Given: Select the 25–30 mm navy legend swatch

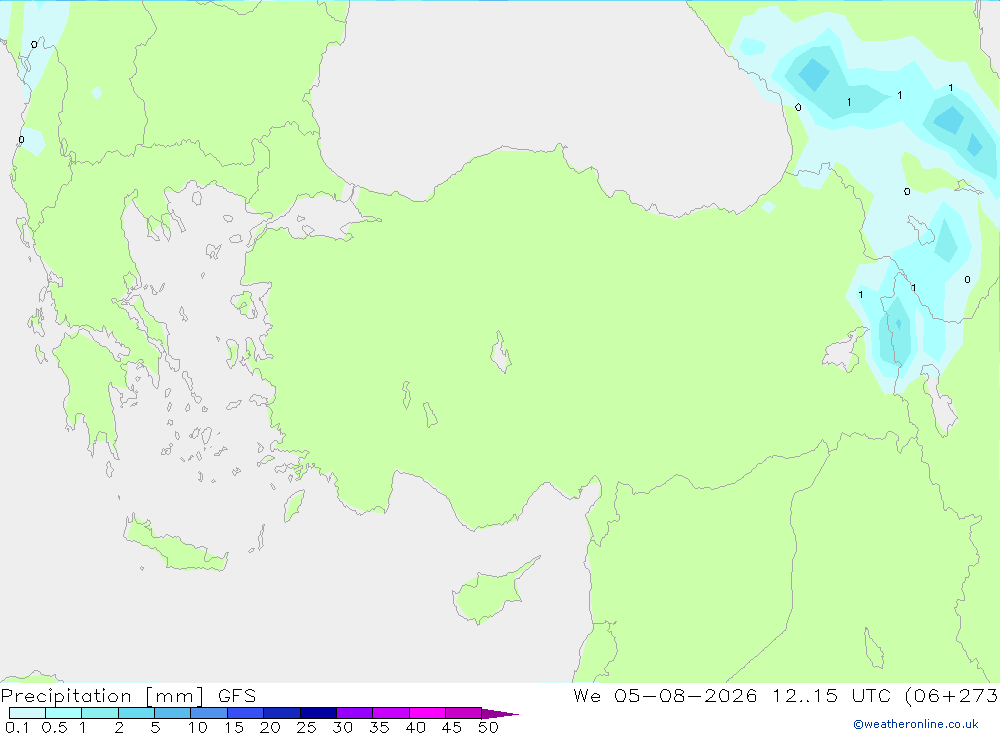Looking at the screenshot, I should tap(318, 713).
